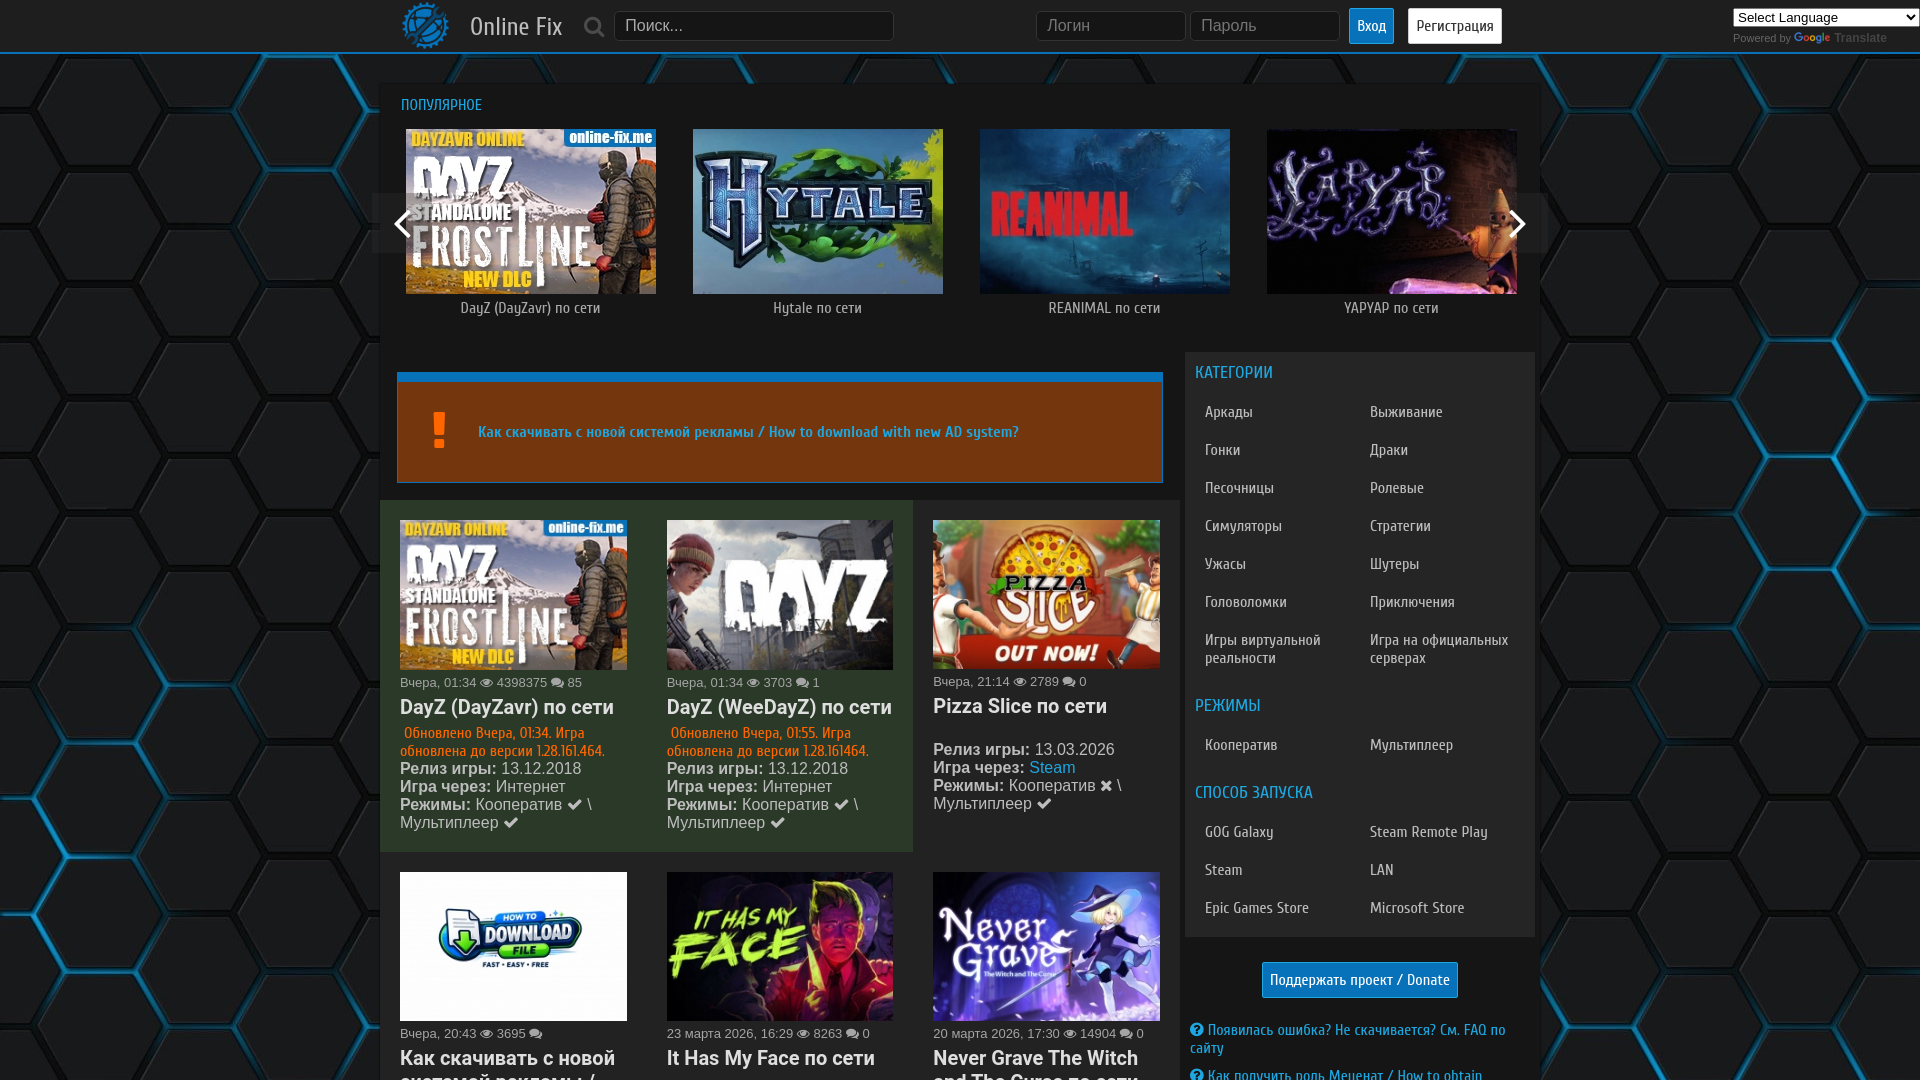Open the Select Language dropdown
The height and width of the screenshot is (1080, 1920).
tap(1826, 17)
